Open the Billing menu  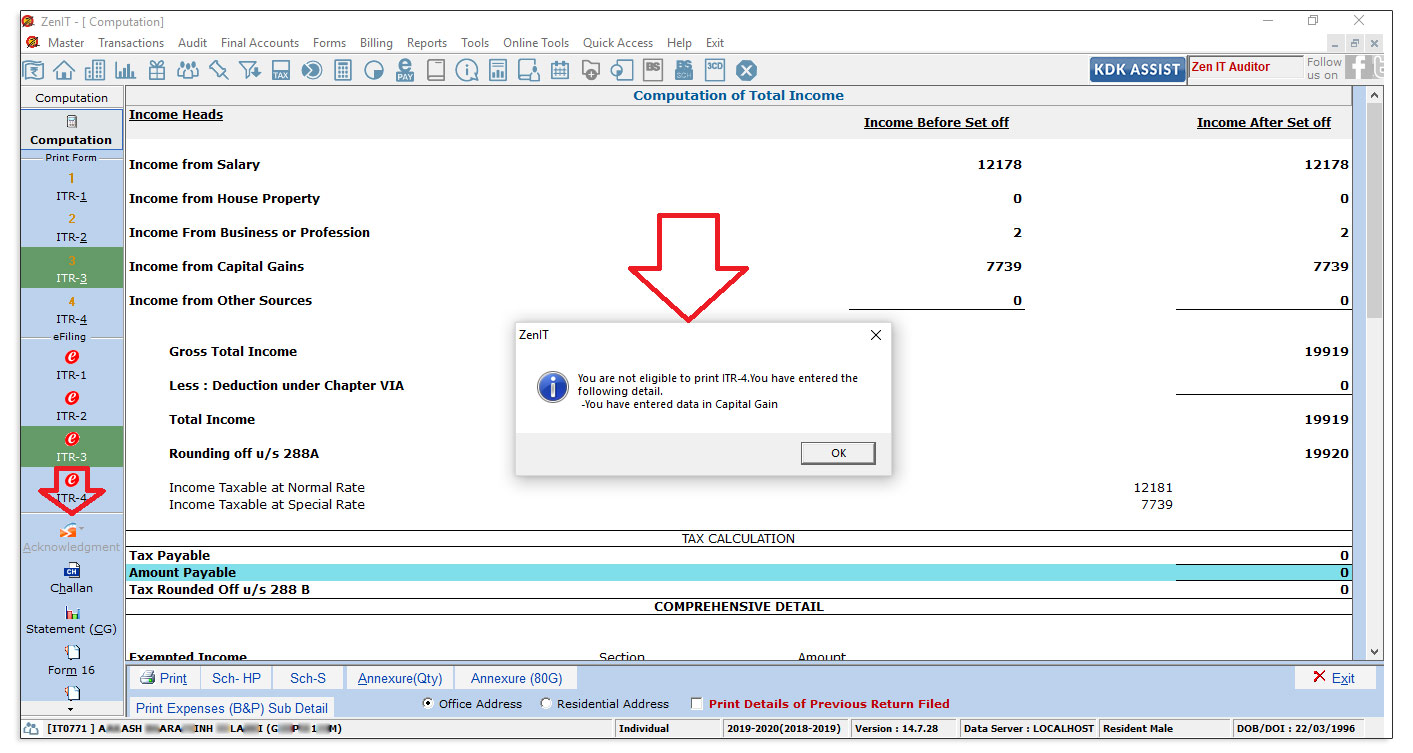click(x=376, y=43)
